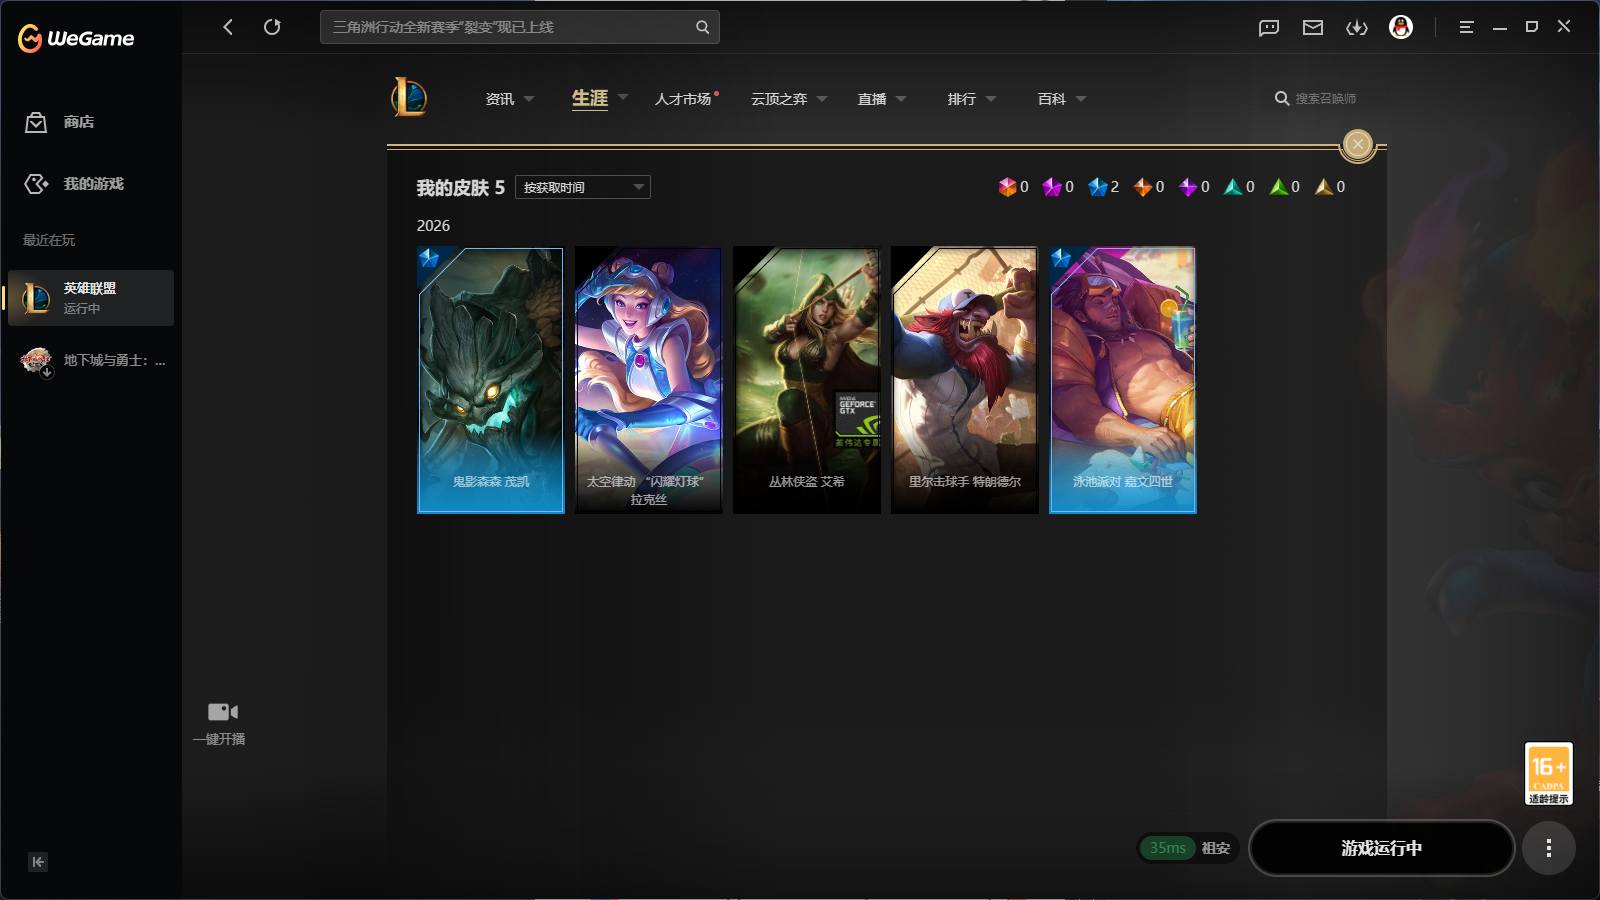Click the search magnifier in the top bar
Screen dimensions: 1600x900
pos(703,27)
